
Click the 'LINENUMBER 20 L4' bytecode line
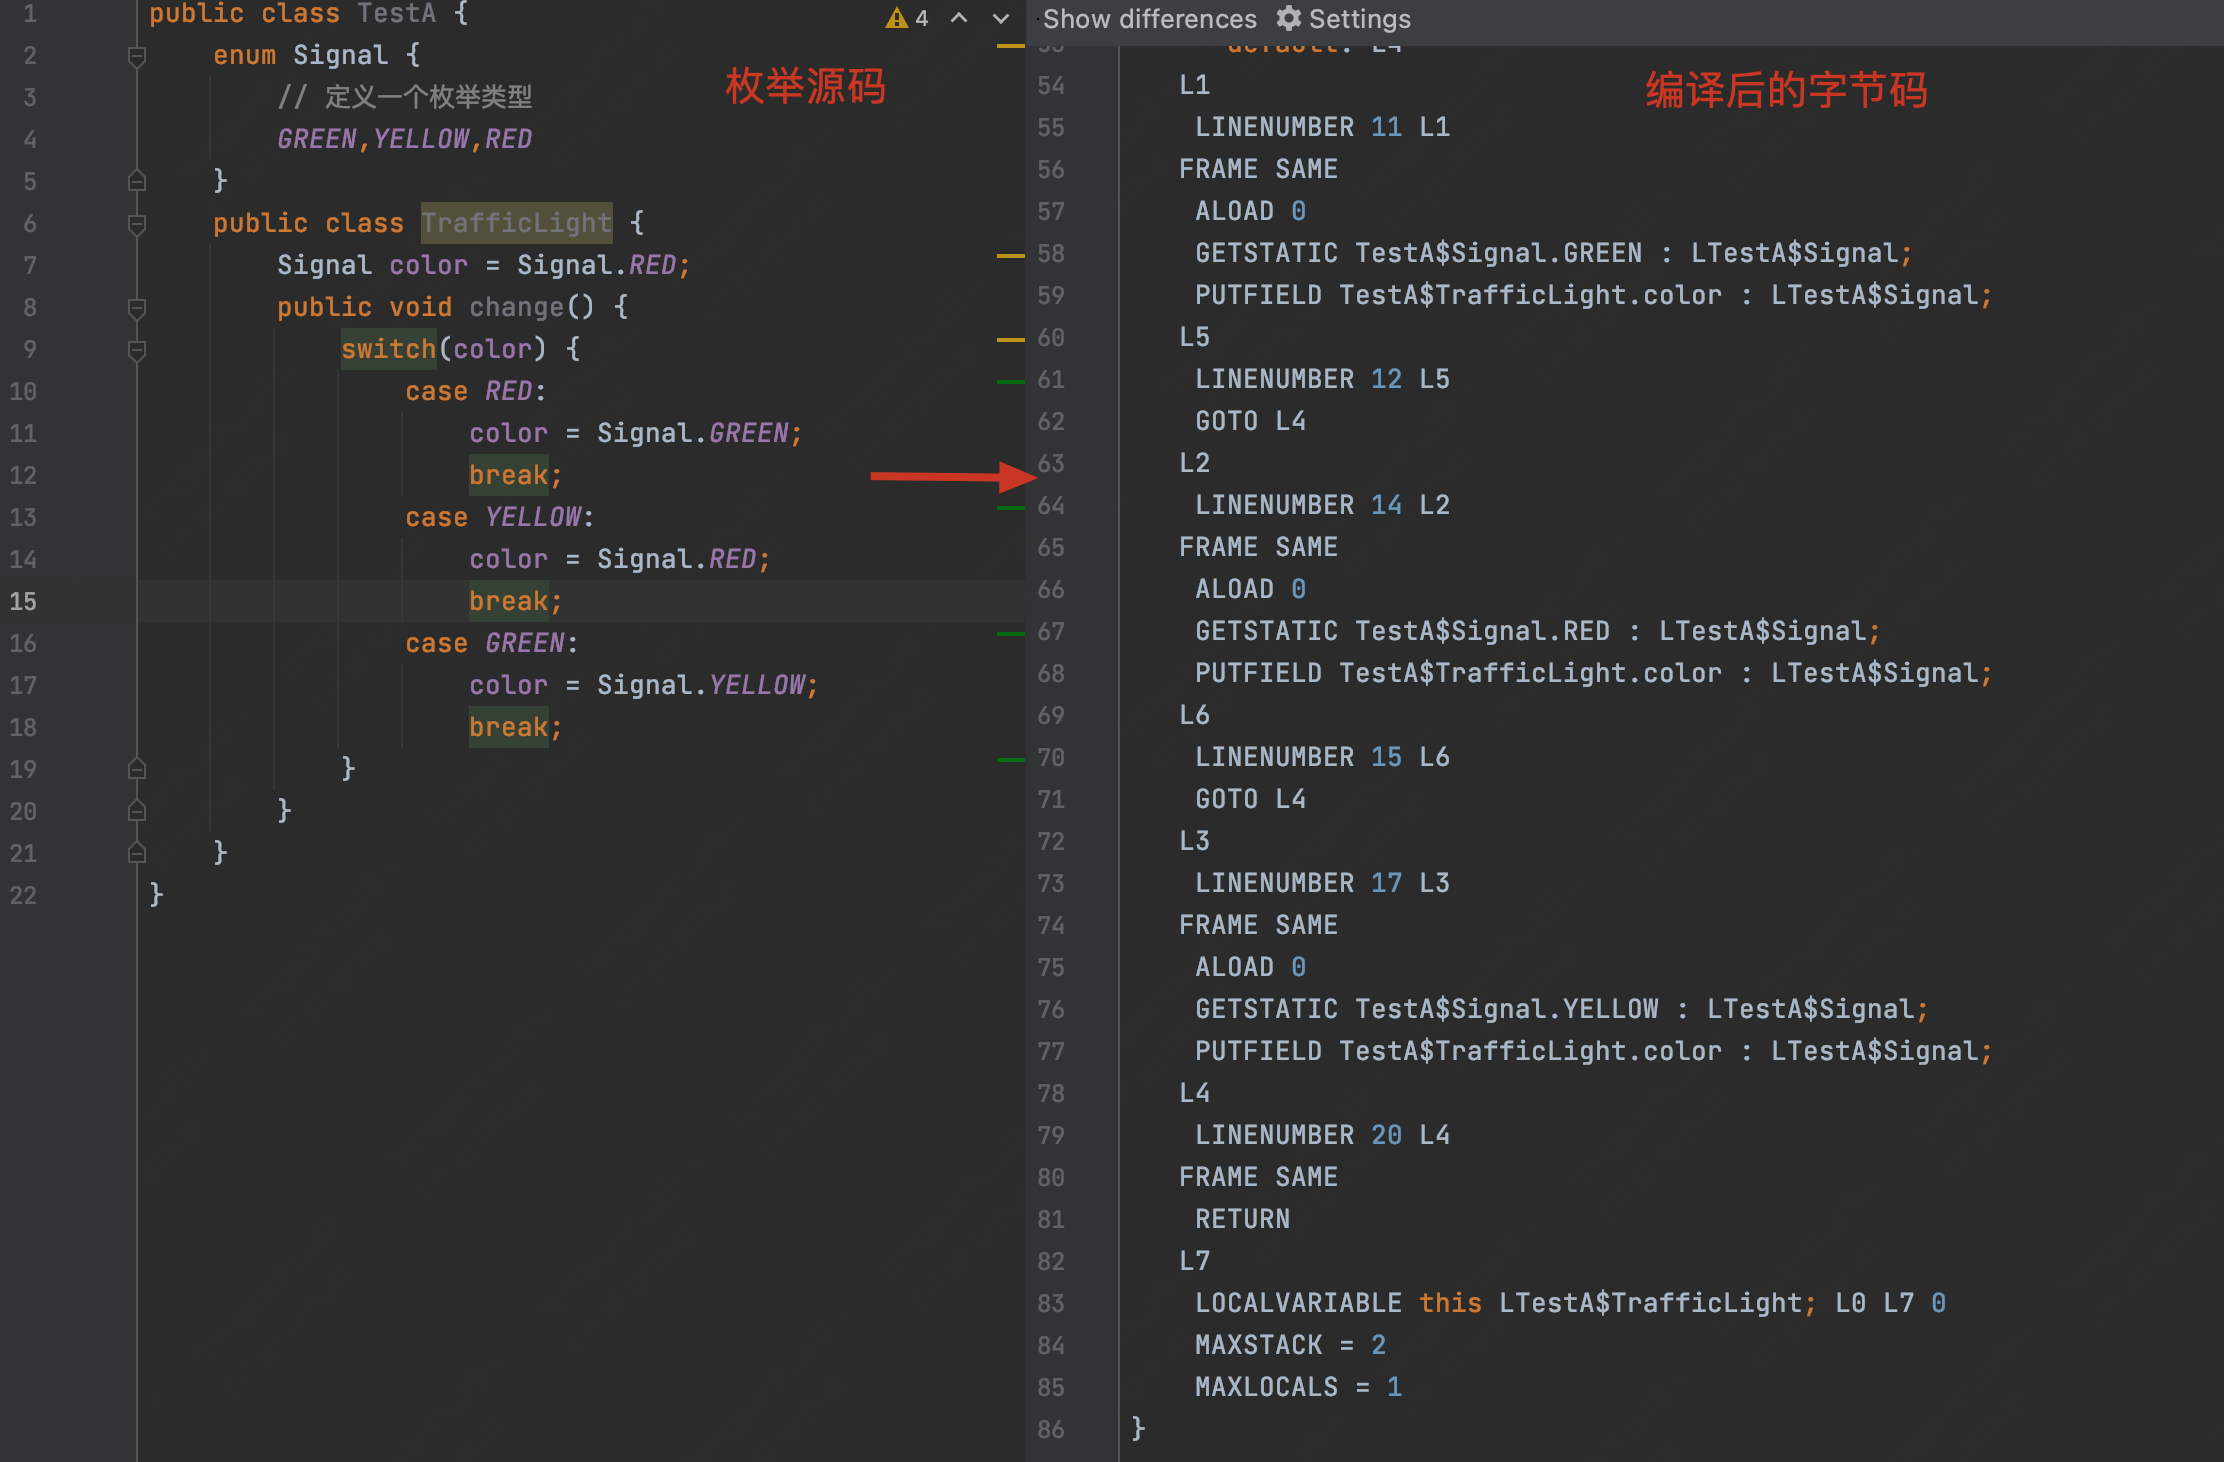pos(1322,1135)
